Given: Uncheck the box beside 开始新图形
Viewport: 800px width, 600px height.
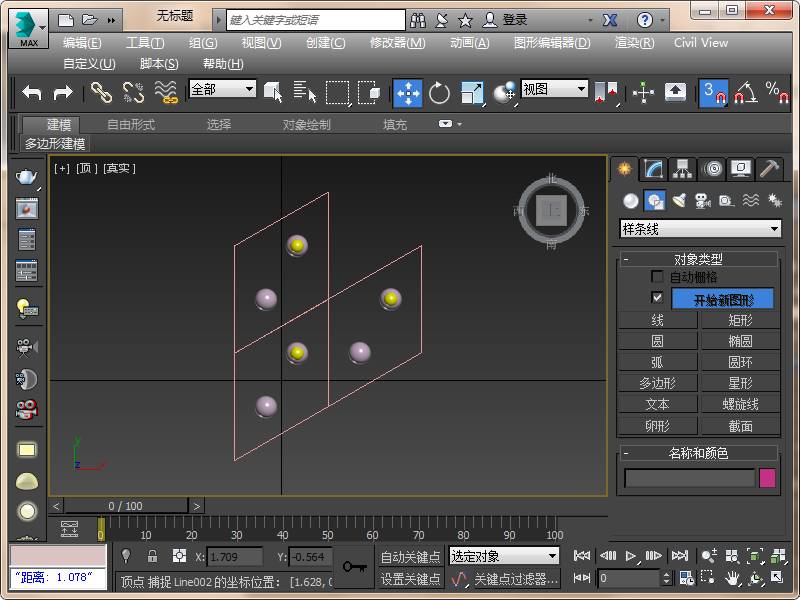Looking at the screenshot, I should (x=657, y=298).
